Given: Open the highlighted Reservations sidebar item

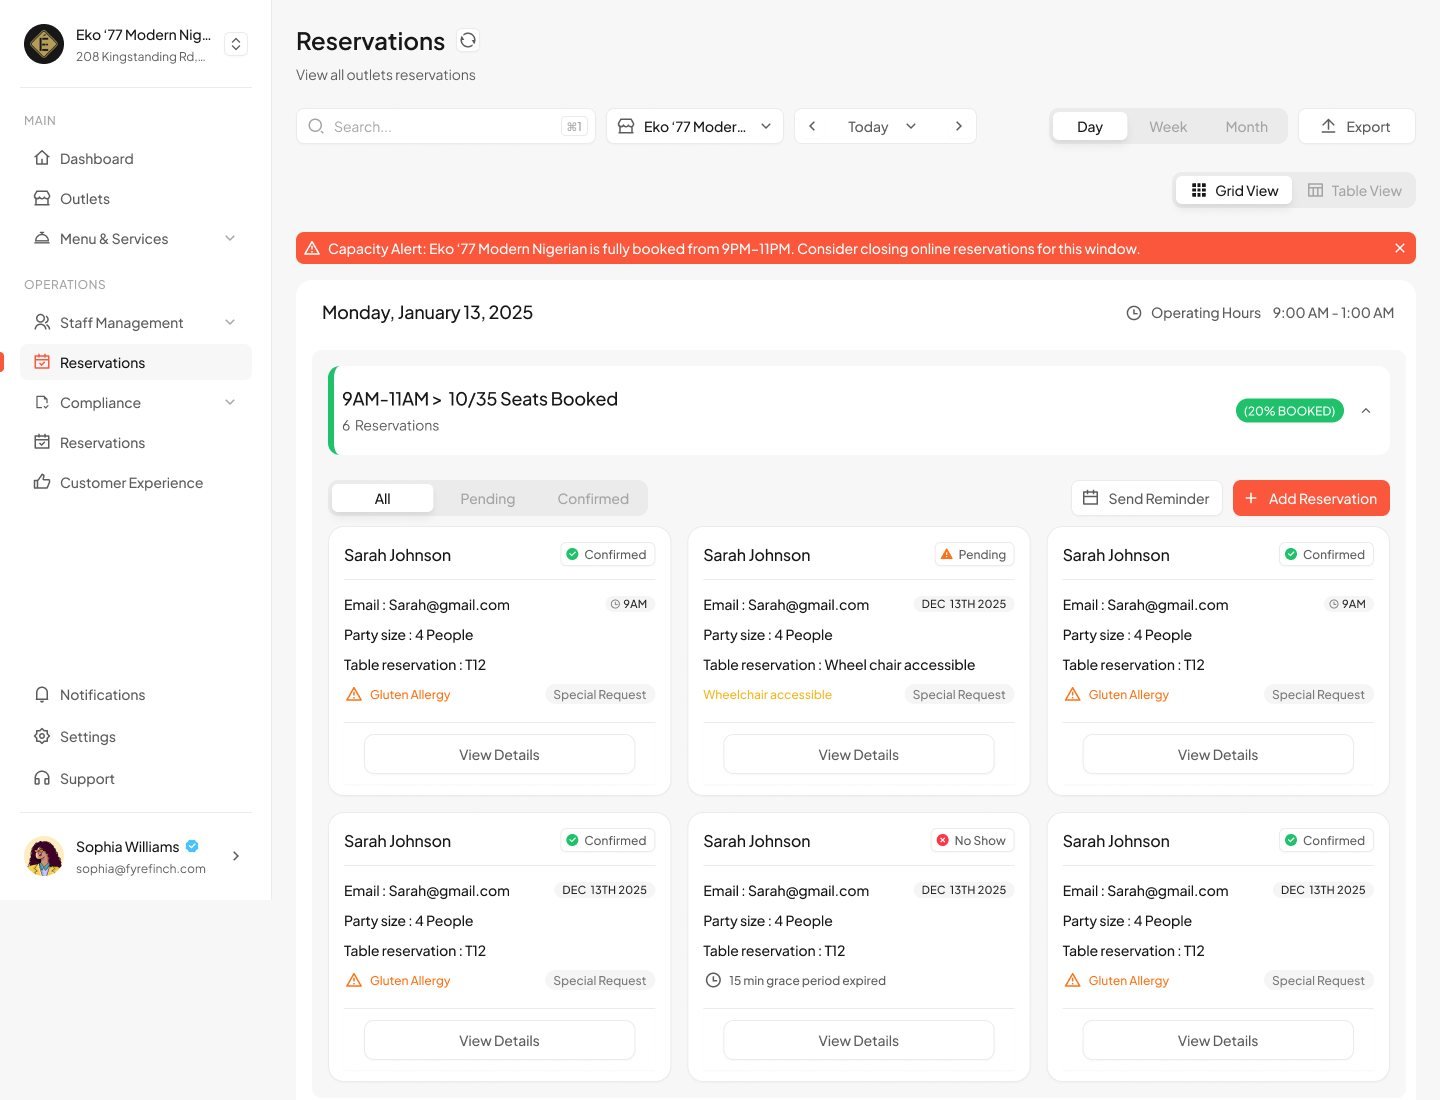Looking at the screenshot, I should 136,362.
